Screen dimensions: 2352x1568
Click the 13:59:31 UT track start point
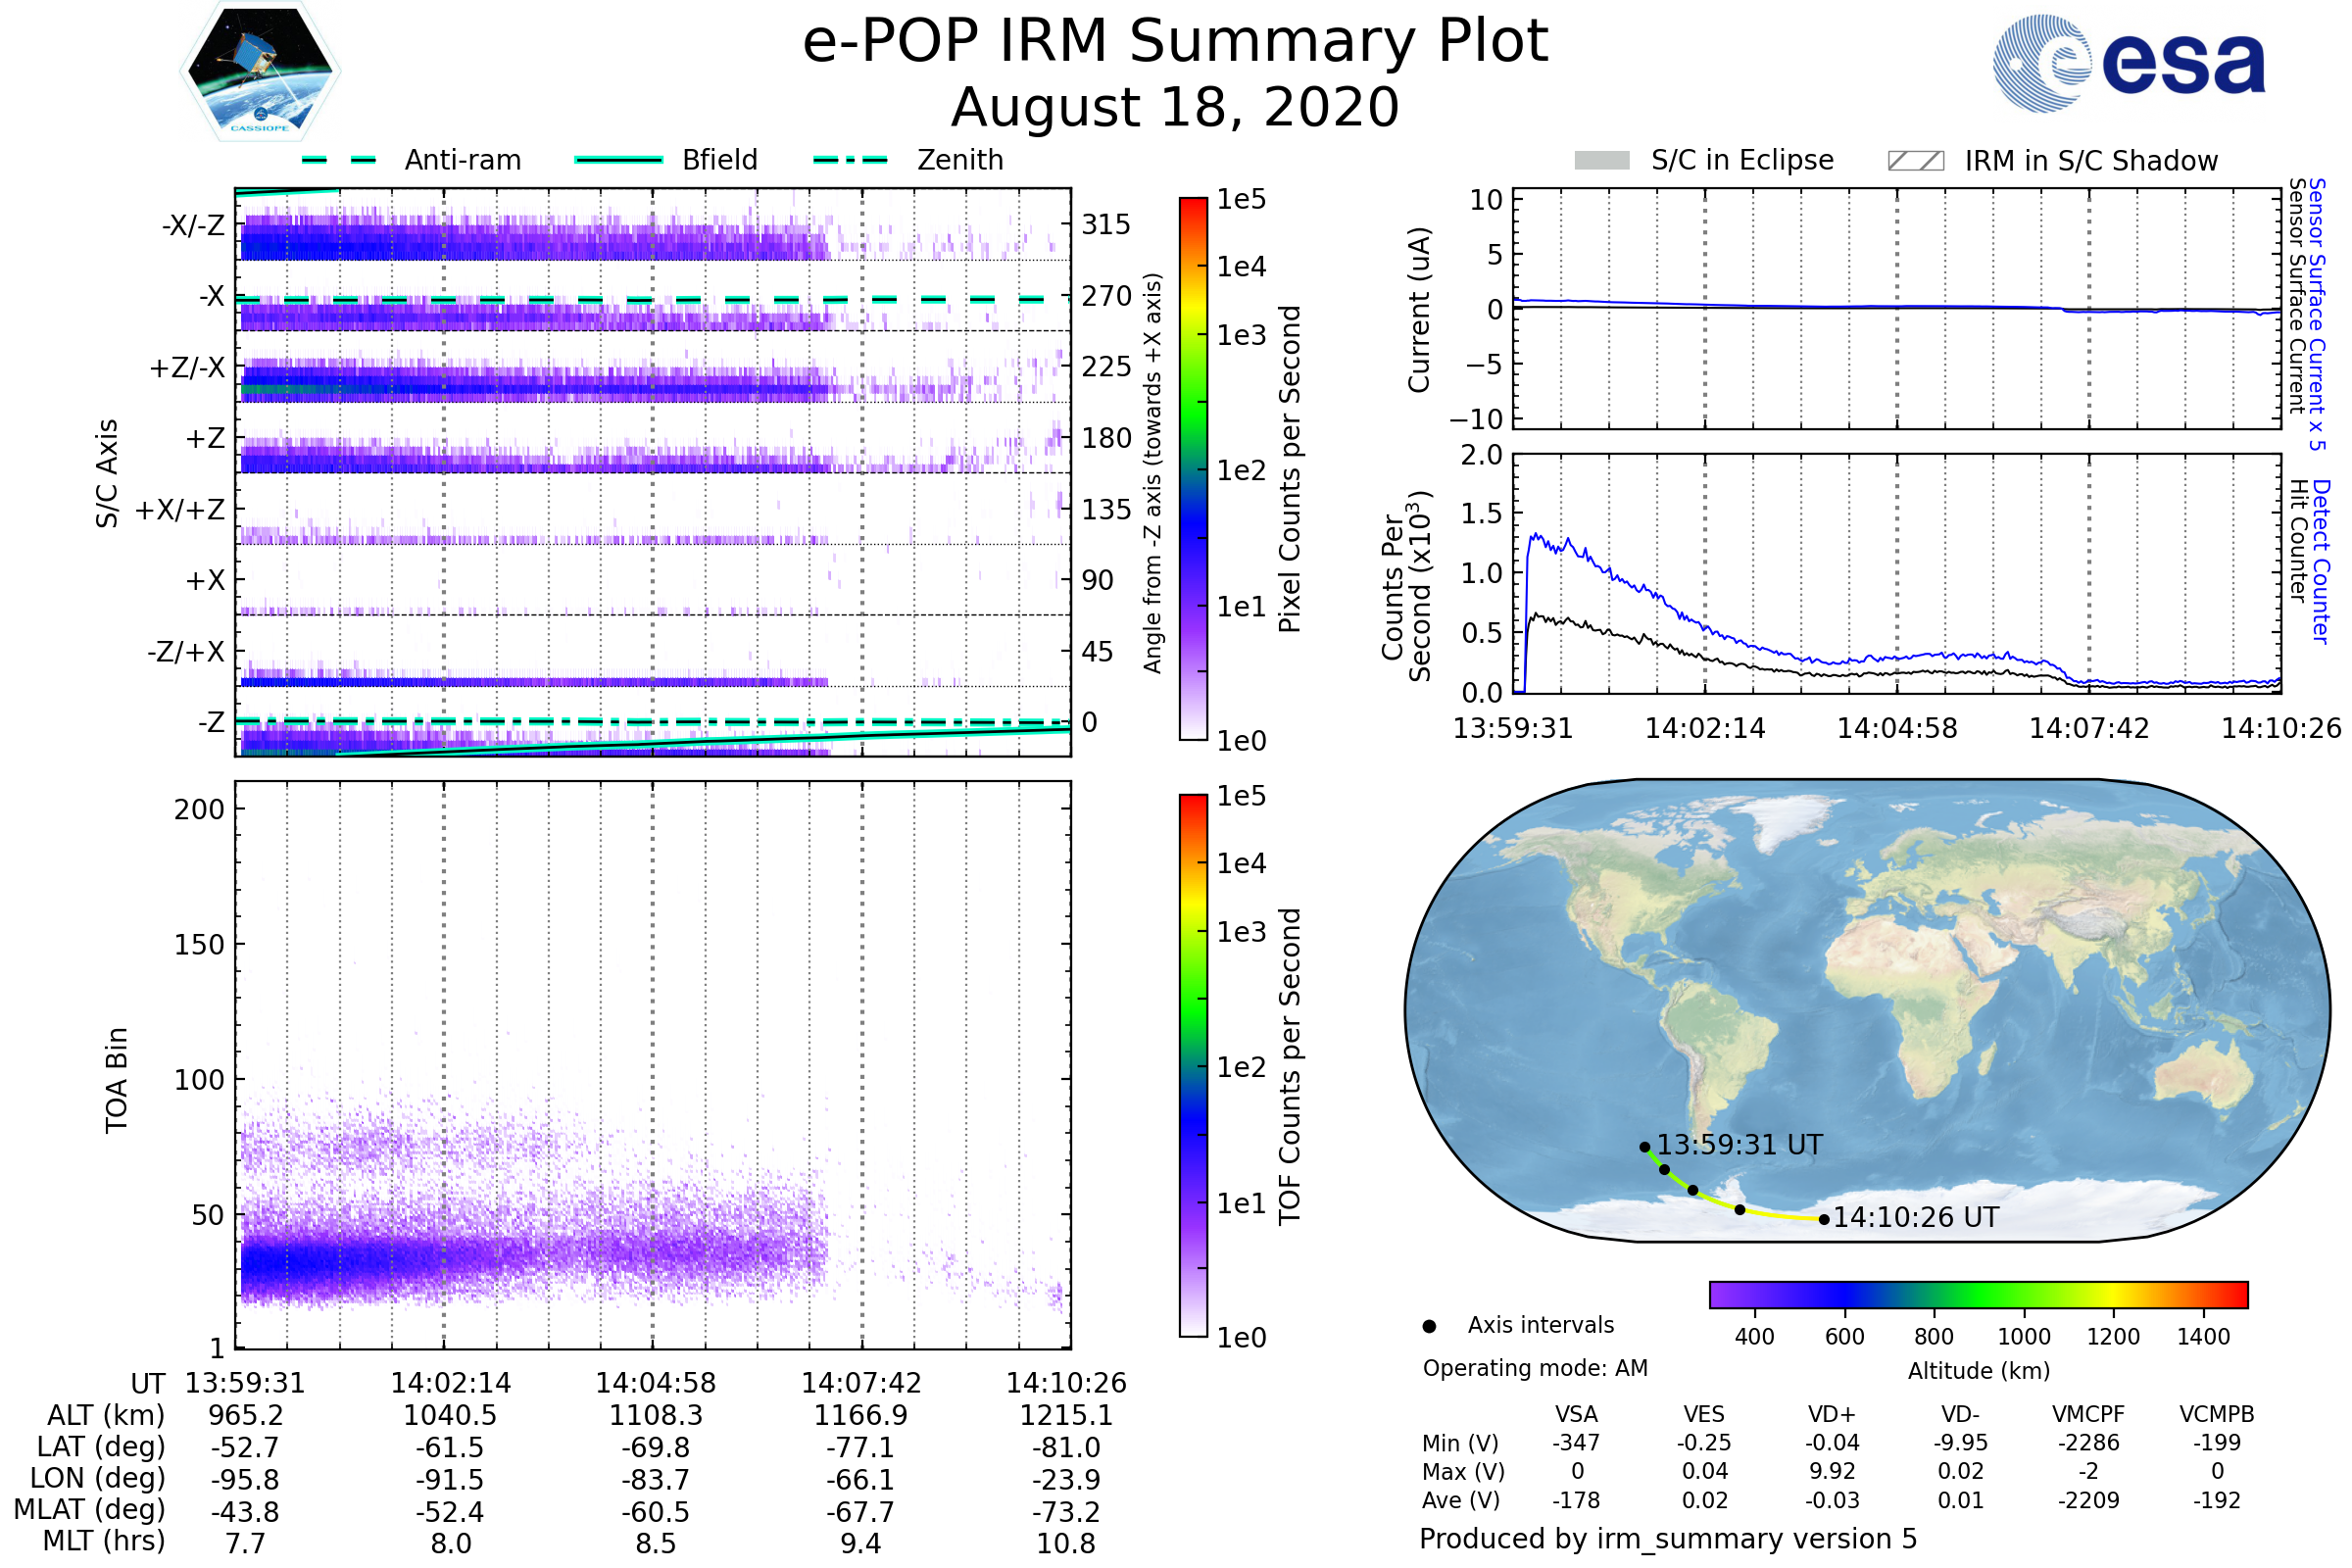[1644, 1147]
